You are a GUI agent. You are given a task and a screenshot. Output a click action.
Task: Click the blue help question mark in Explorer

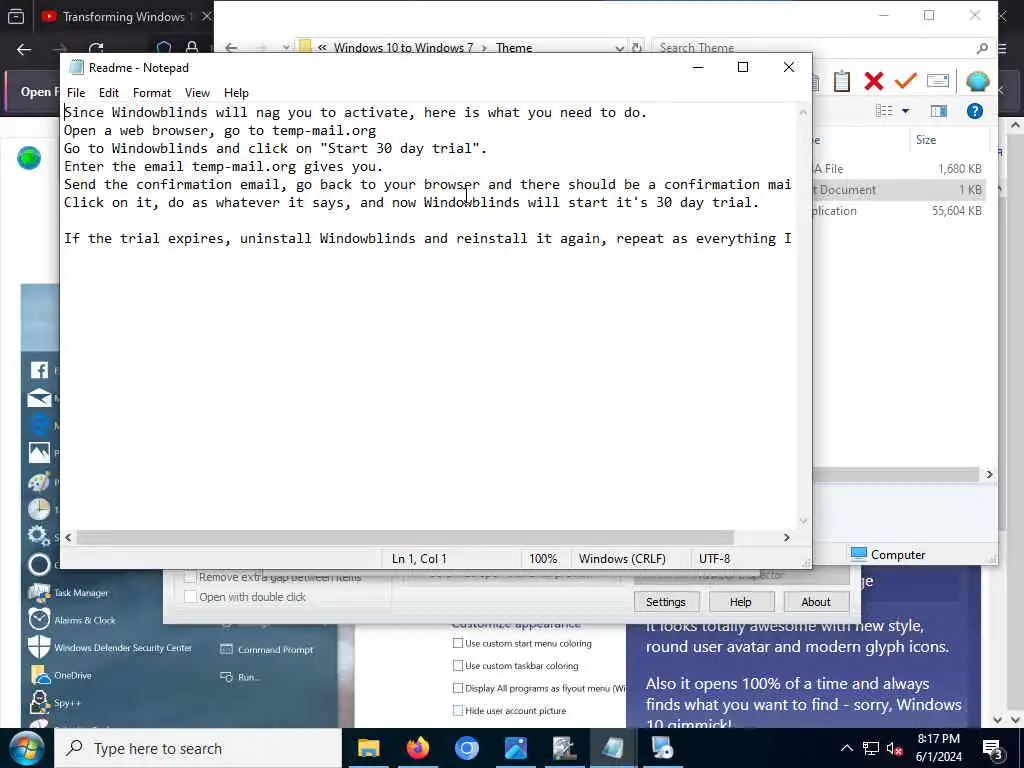pos(974,111)
